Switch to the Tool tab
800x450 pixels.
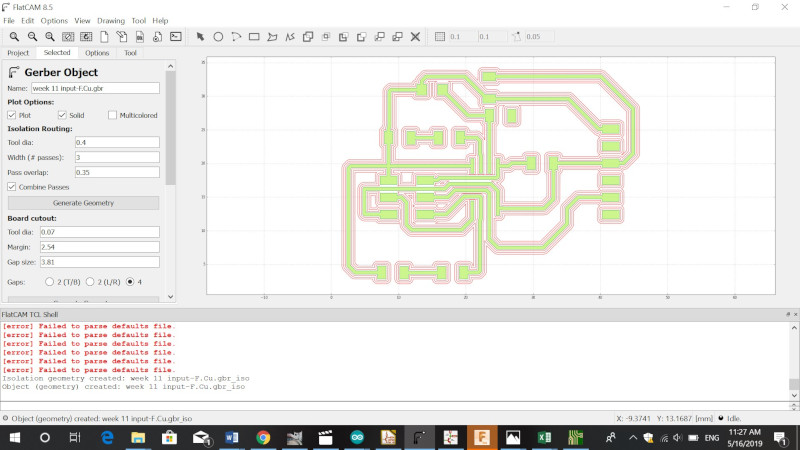pyautogui.click(x=130, y=53)
